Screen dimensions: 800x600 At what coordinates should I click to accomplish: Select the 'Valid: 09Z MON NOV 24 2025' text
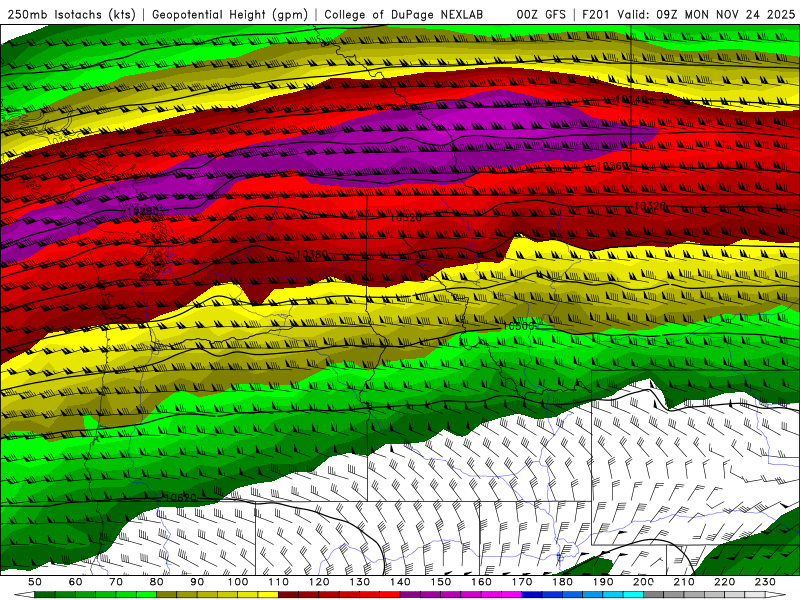pyautogui.click(x=706, y=14)
